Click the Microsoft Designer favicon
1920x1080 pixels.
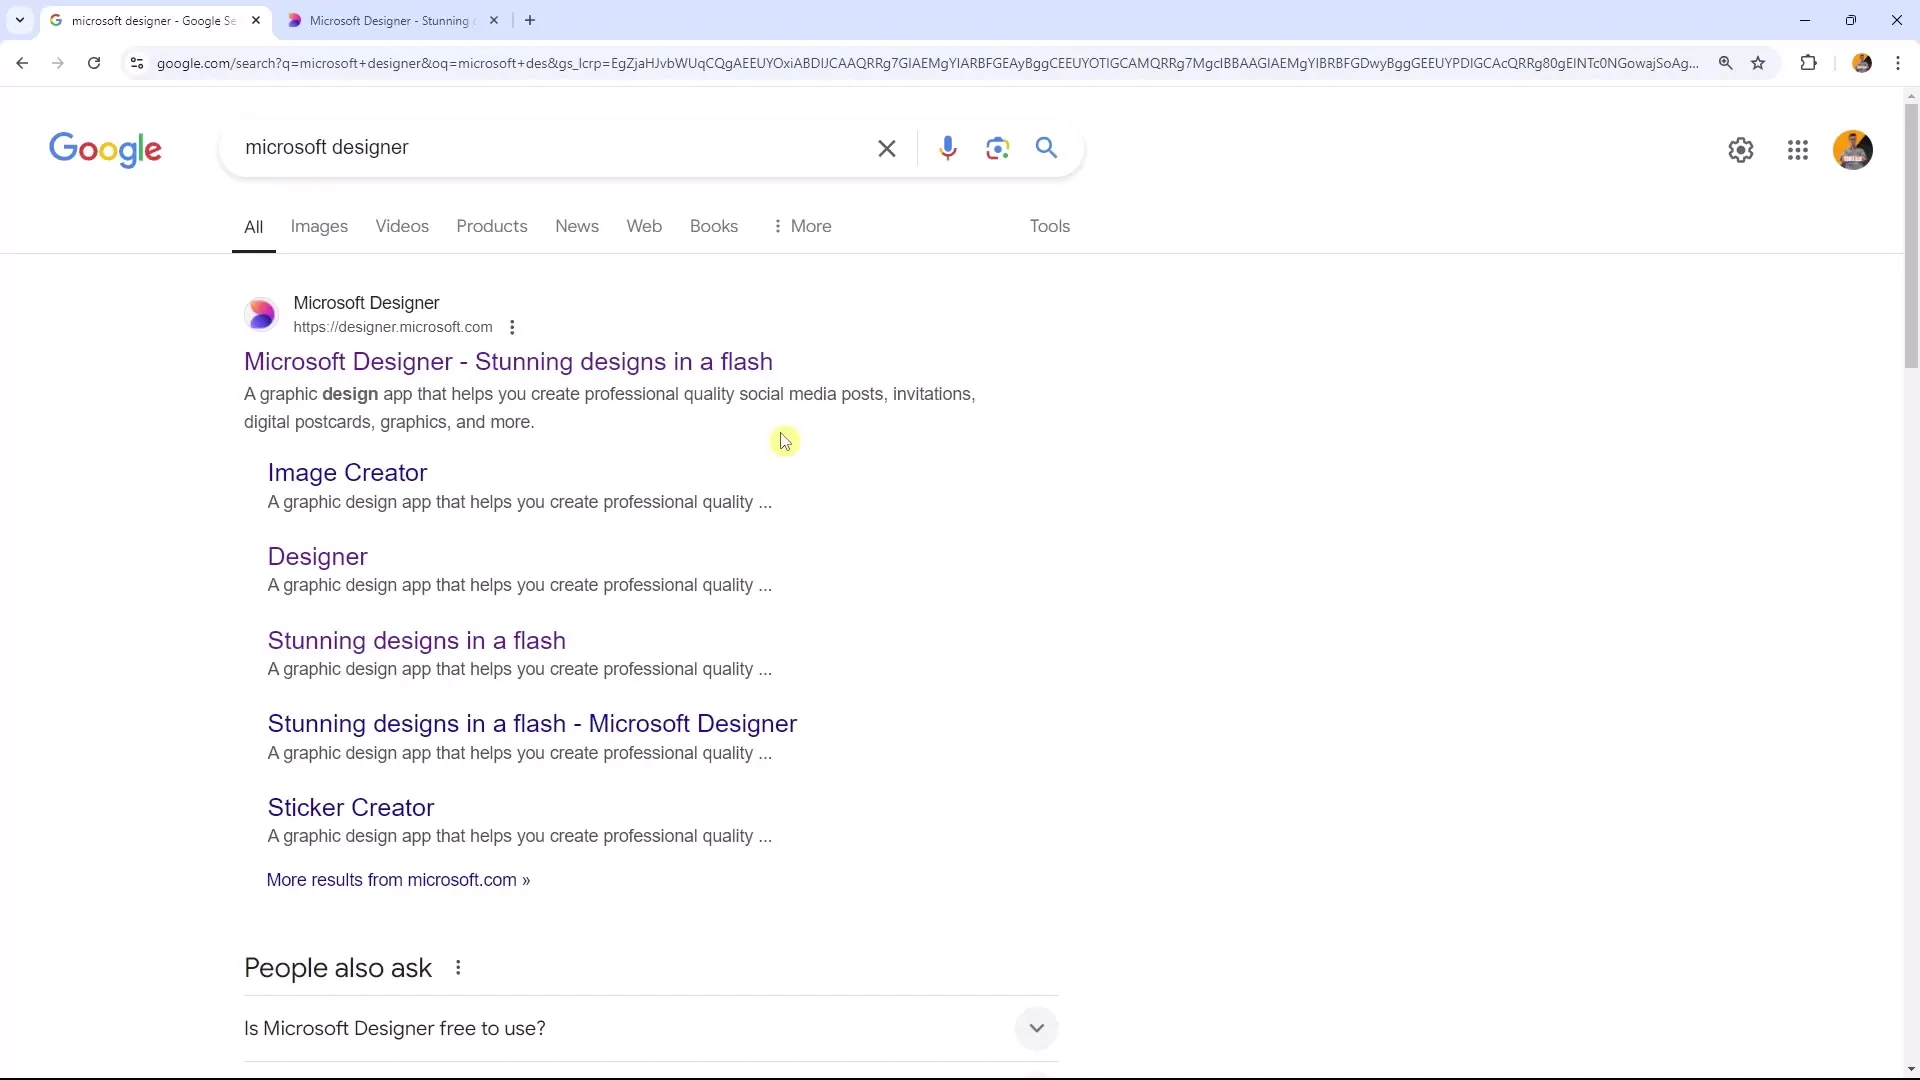tap(261, 314)
